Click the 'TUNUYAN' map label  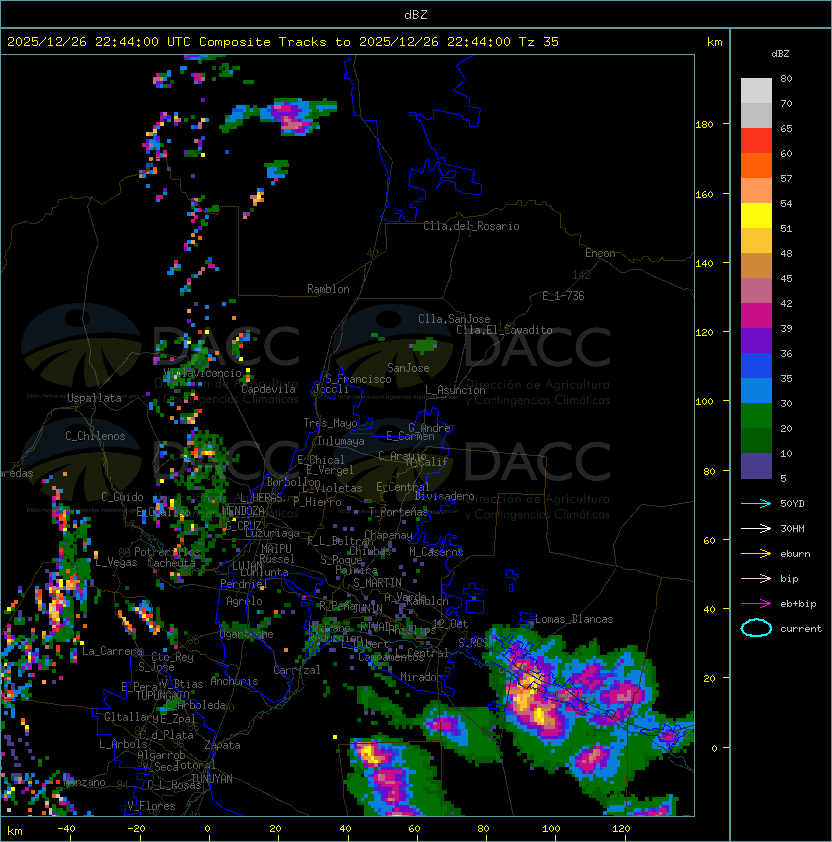click(212, 779)
